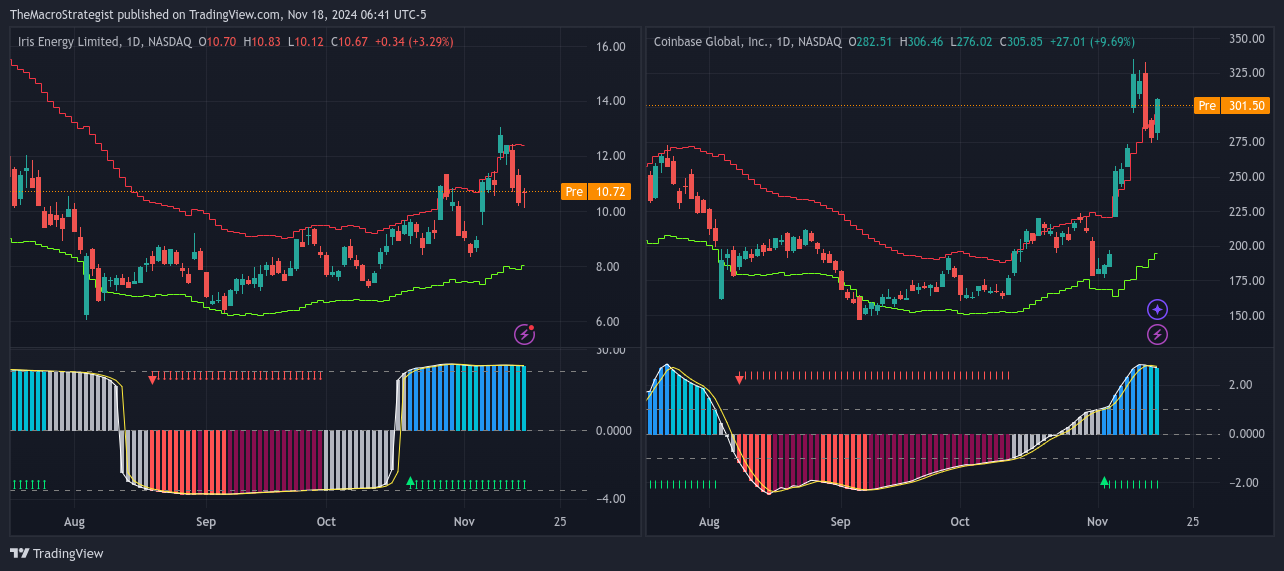Click the Pre 301.50 price label

point(1232,105)
